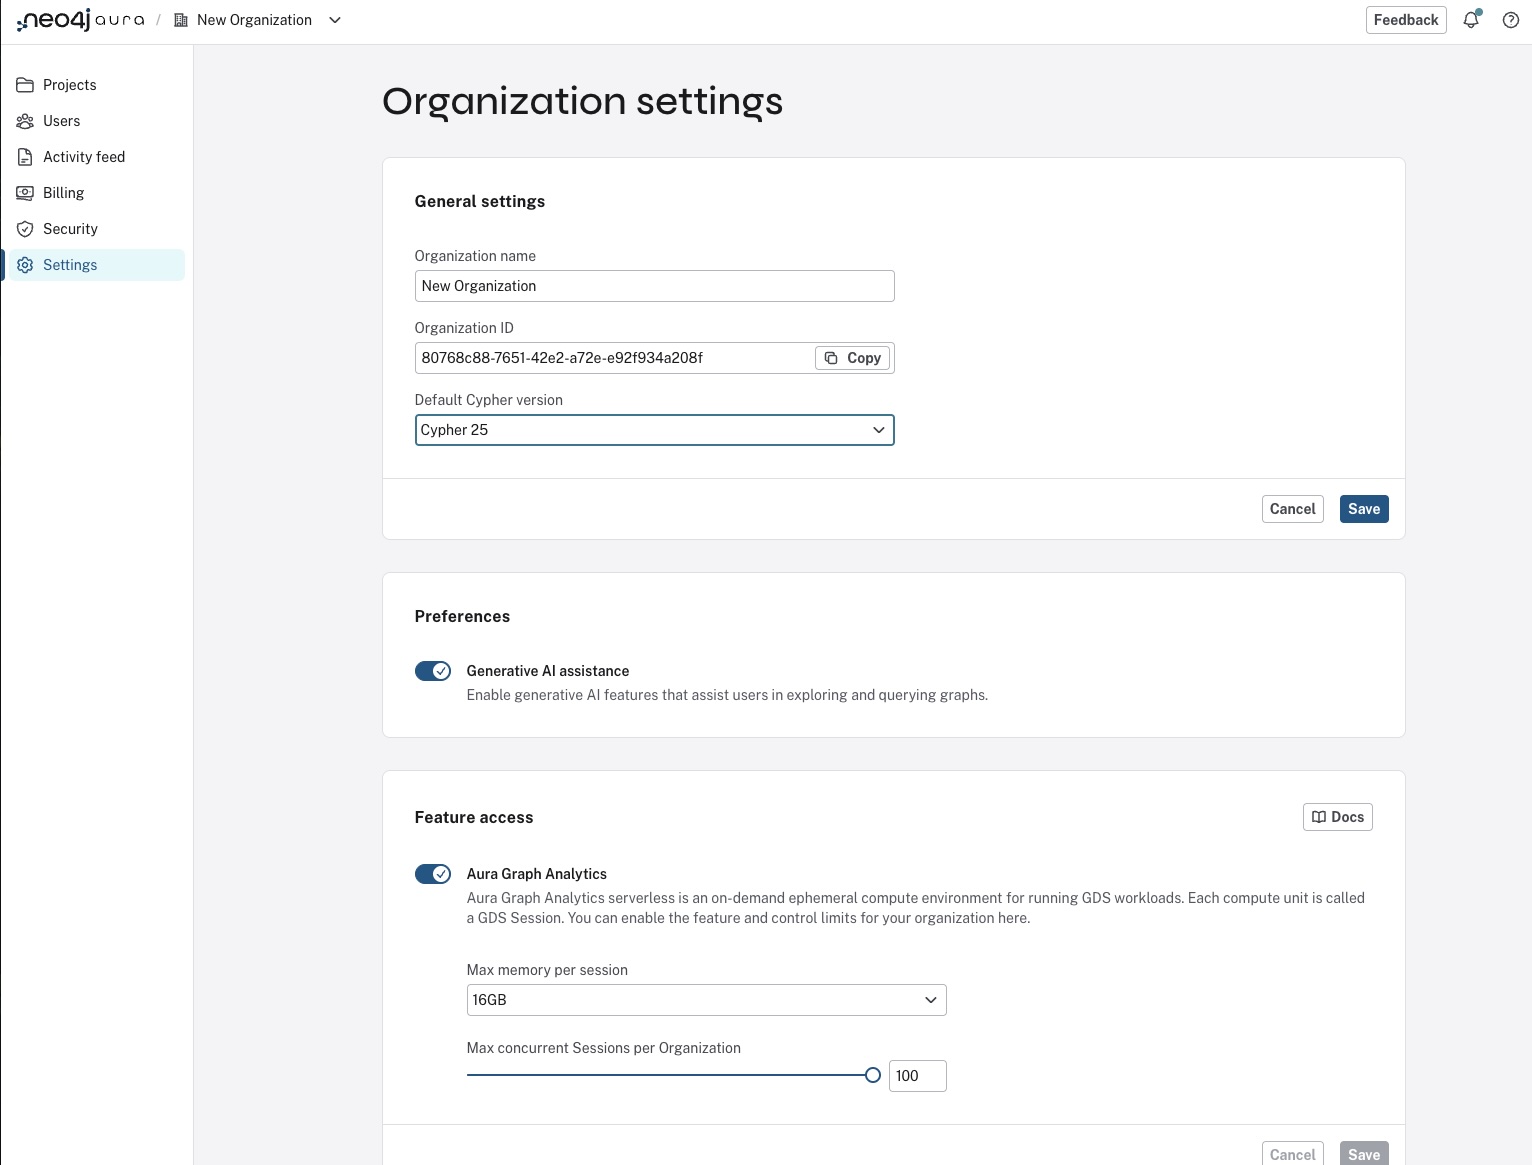Click the neo4j aura logo
The height and width of the screenshot is (1165, 1532).
pyautogui.click(x=80, y=19)
